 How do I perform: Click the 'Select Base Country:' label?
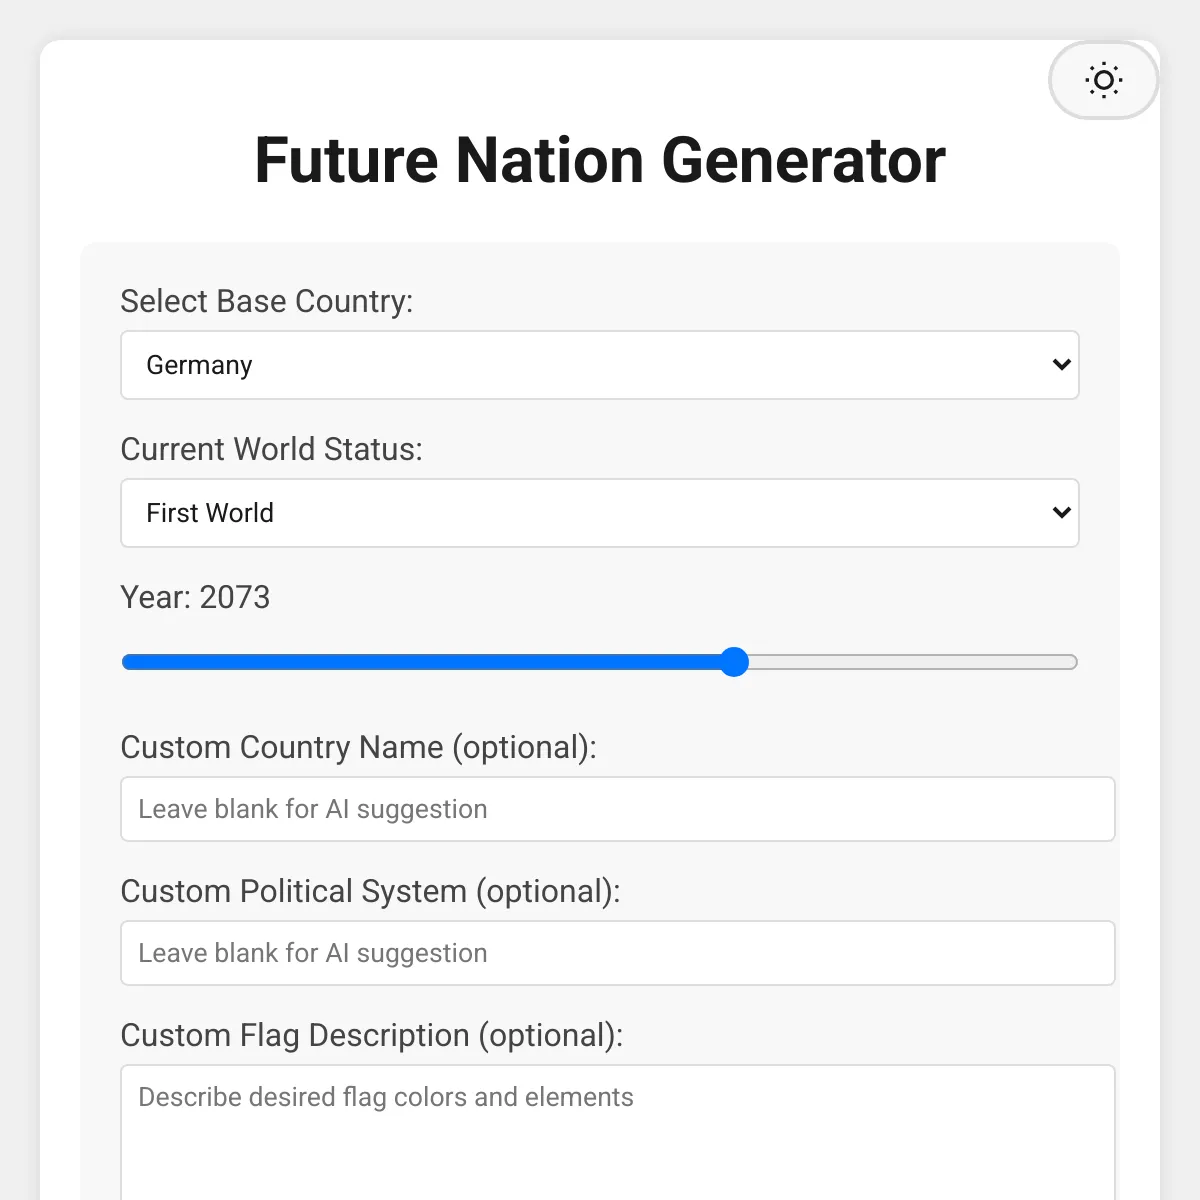tap(267, 301)
